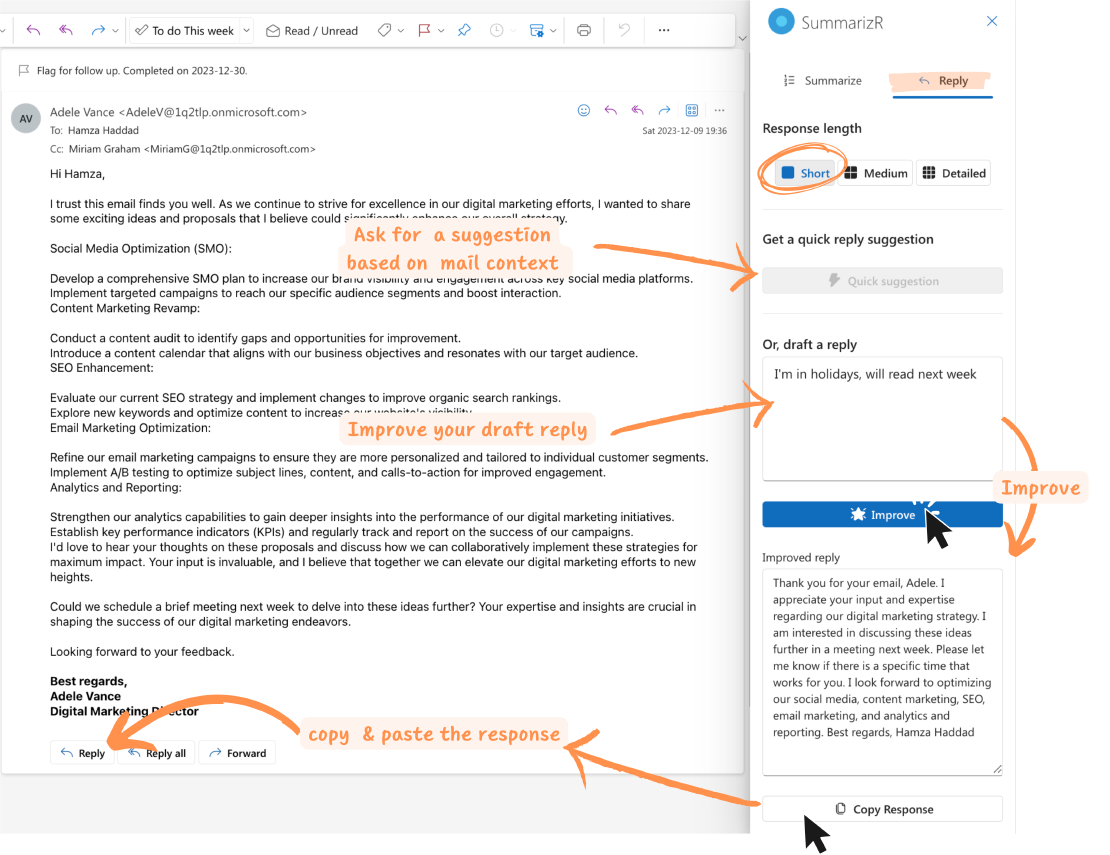The height and width of the screenshot is (855, 1110).
Task: Open the rules icon dropdown arrow
Action: click(553, 31)
